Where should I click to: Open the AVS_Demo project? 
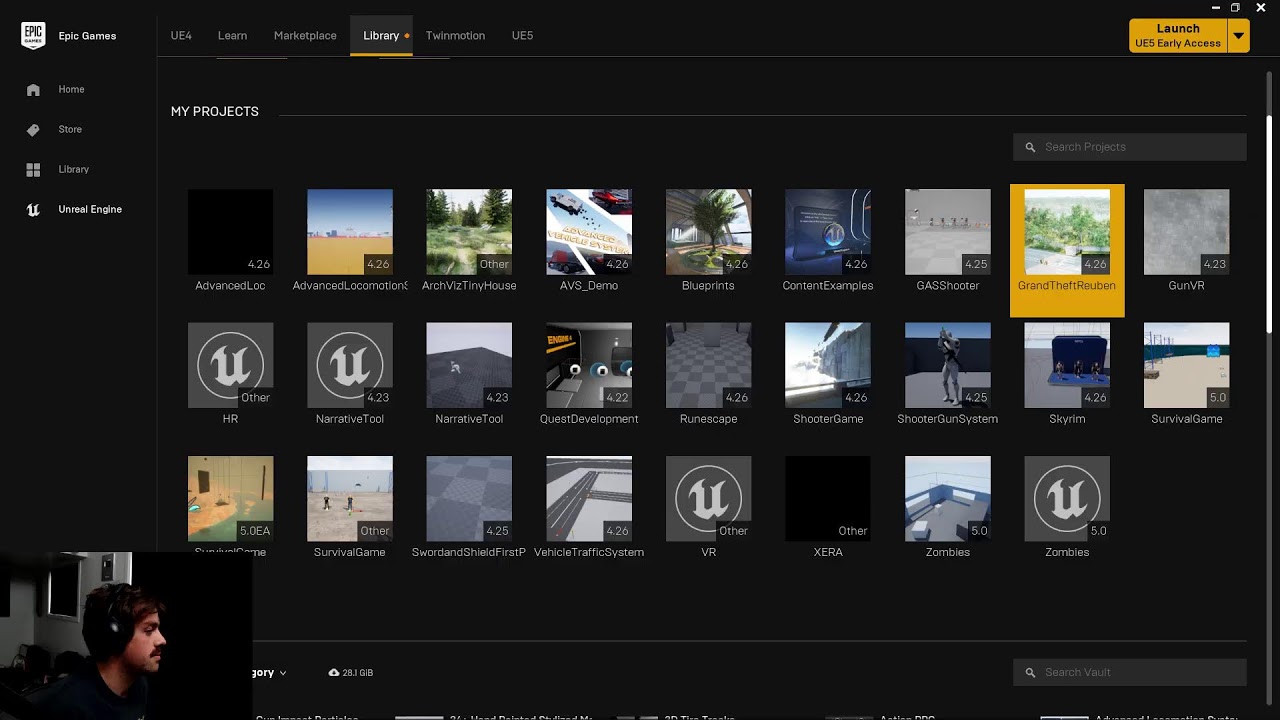pos(589,232)
